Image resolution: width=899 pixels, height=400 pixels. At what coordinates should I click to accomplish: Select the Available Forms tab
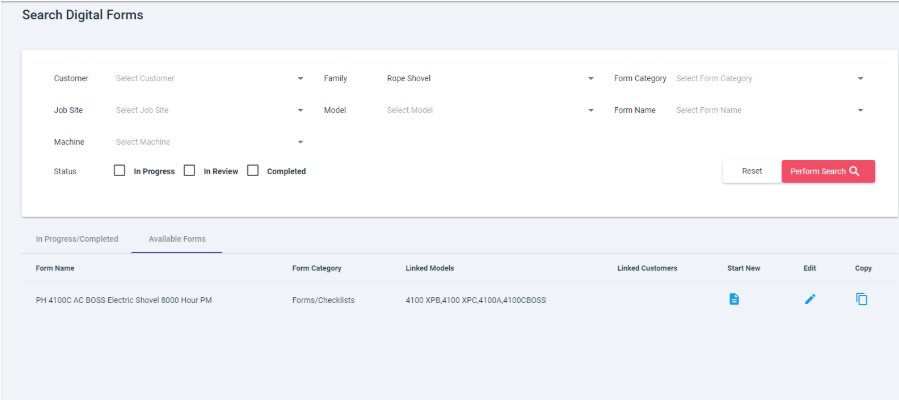pos(177,239)
